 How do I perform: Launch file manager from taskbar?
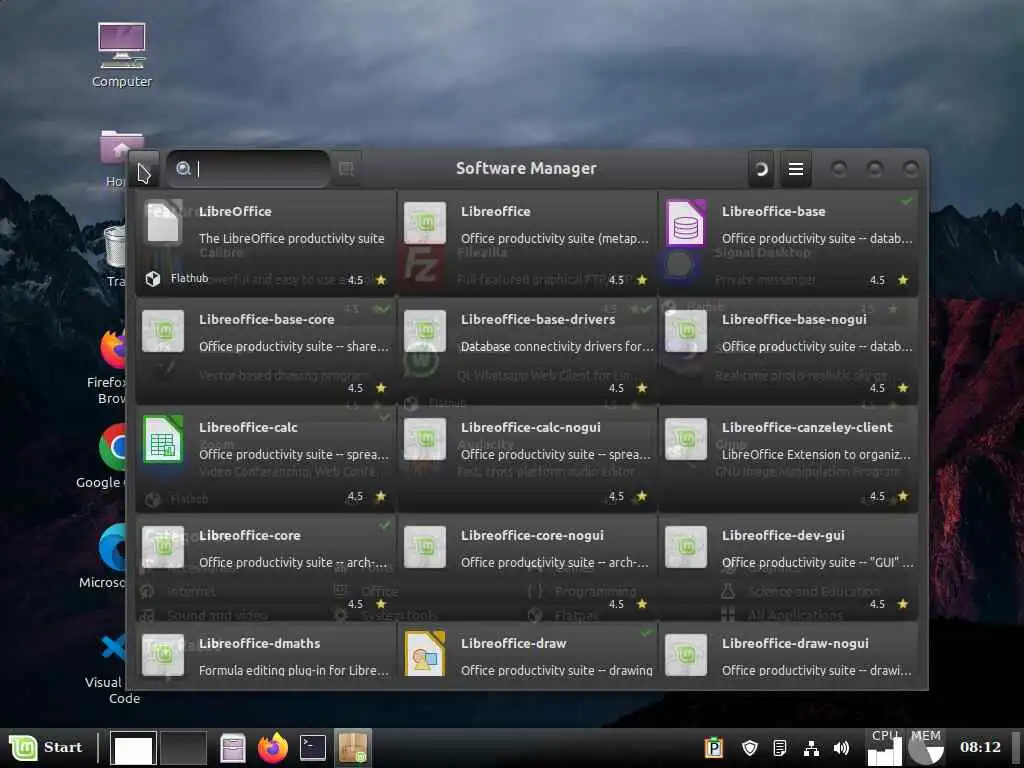[233, 748]
